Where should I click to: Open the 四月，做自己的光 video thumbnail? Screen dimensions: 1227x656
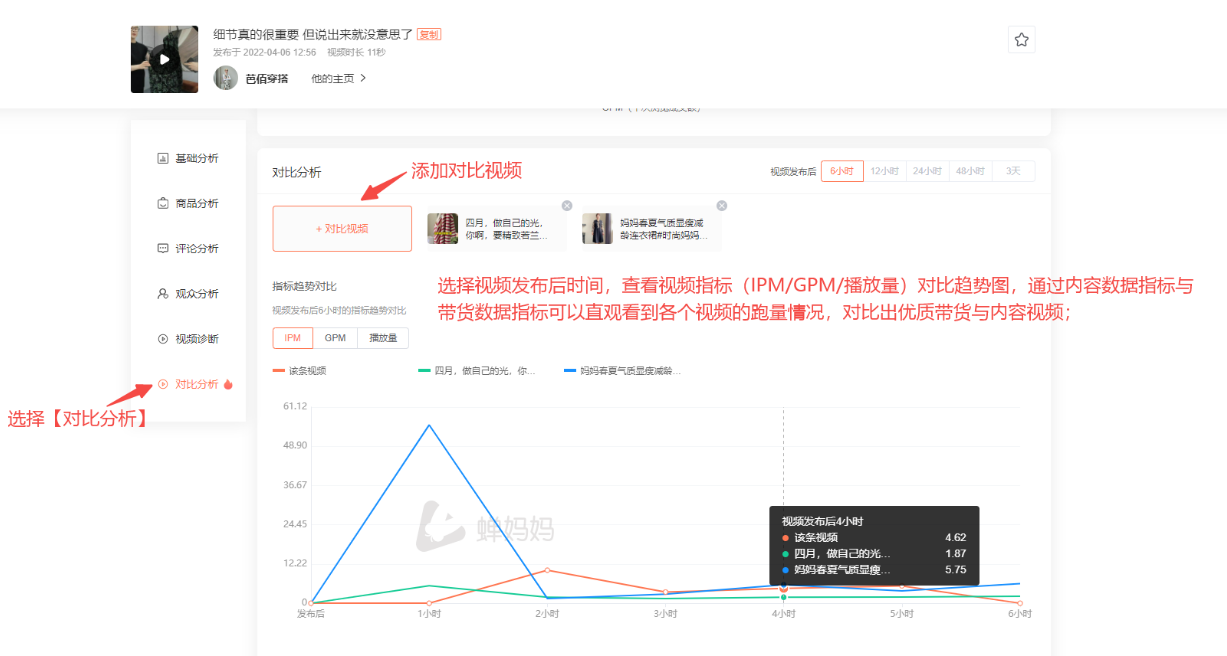click(443, 228)
